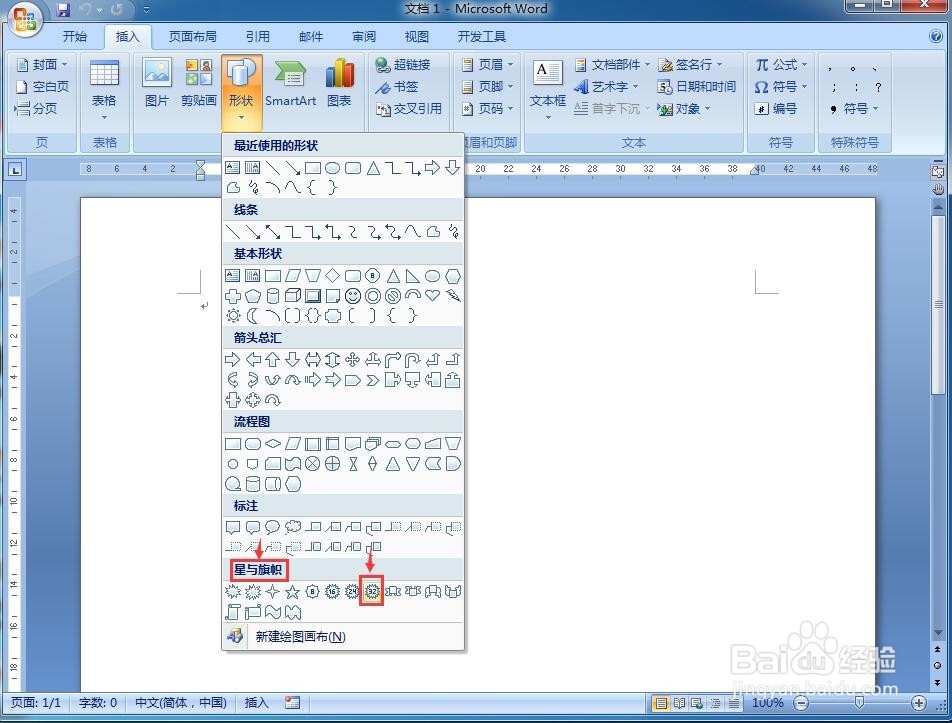Insert a Chart
The height and width of the screenshot is (723, 952).
(339, 83)
